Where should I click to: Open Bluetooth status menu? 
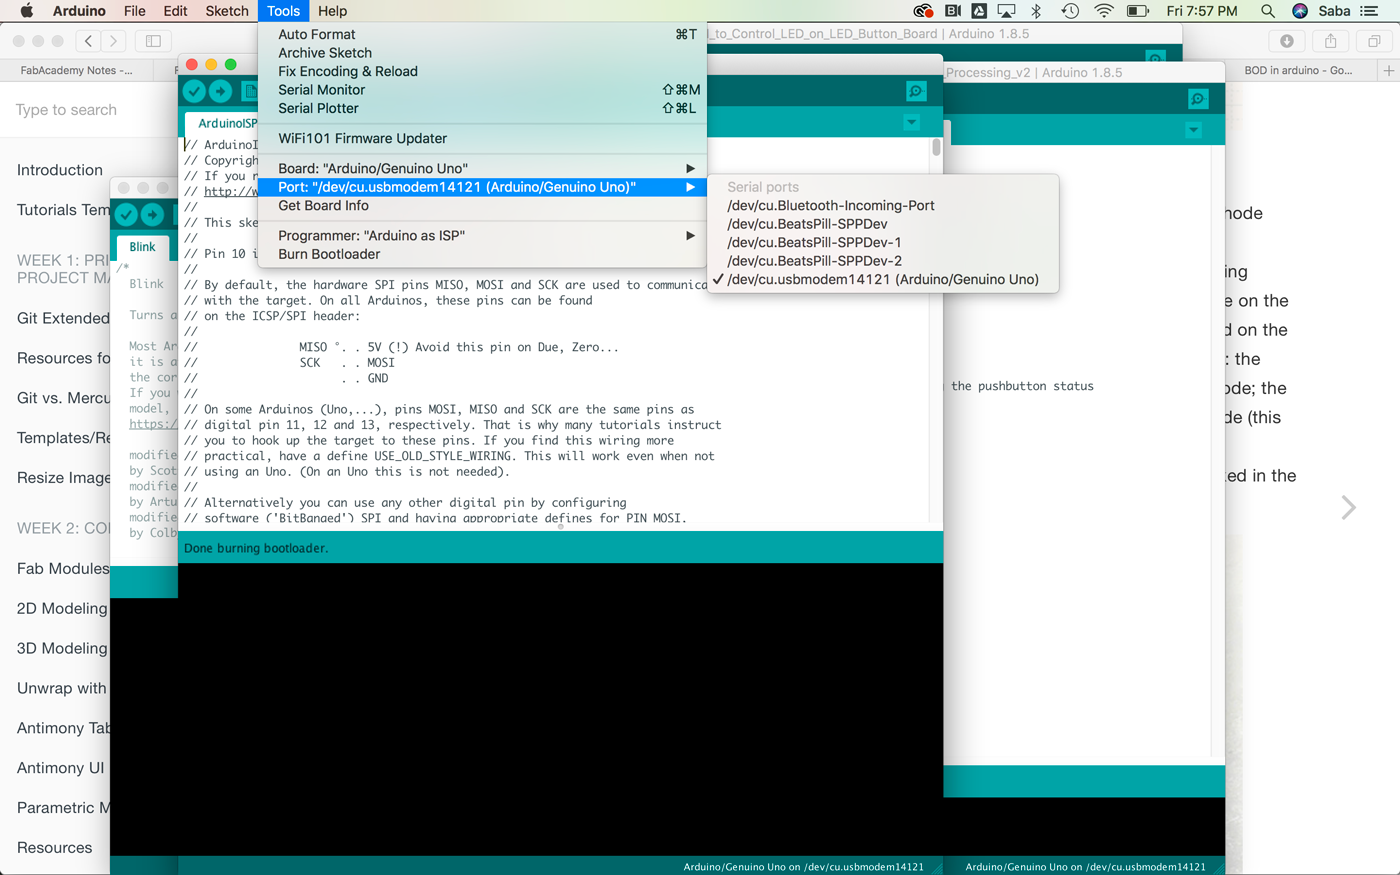1037,11
